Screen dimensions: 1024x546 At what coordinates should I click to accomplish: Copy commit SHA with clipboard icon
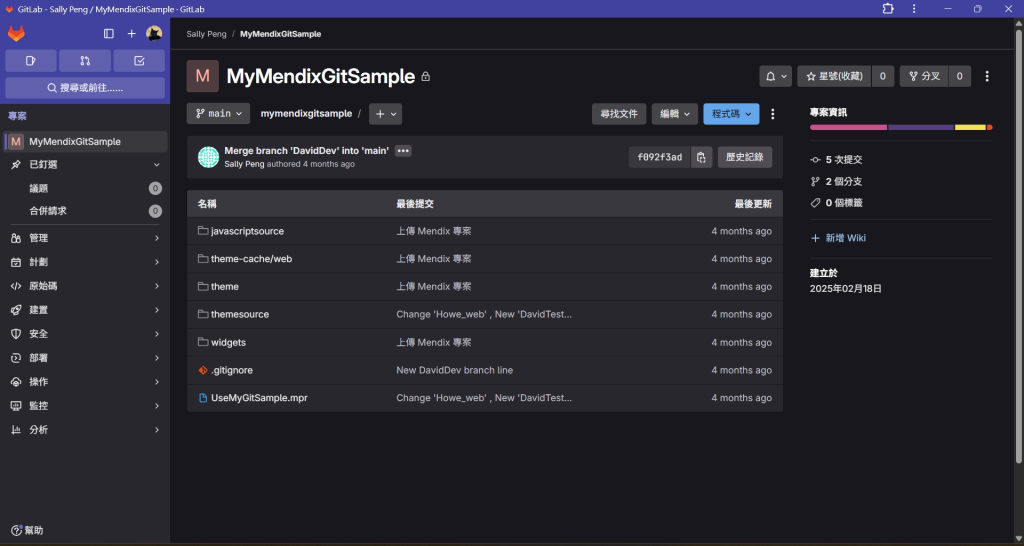coord(701,157)
